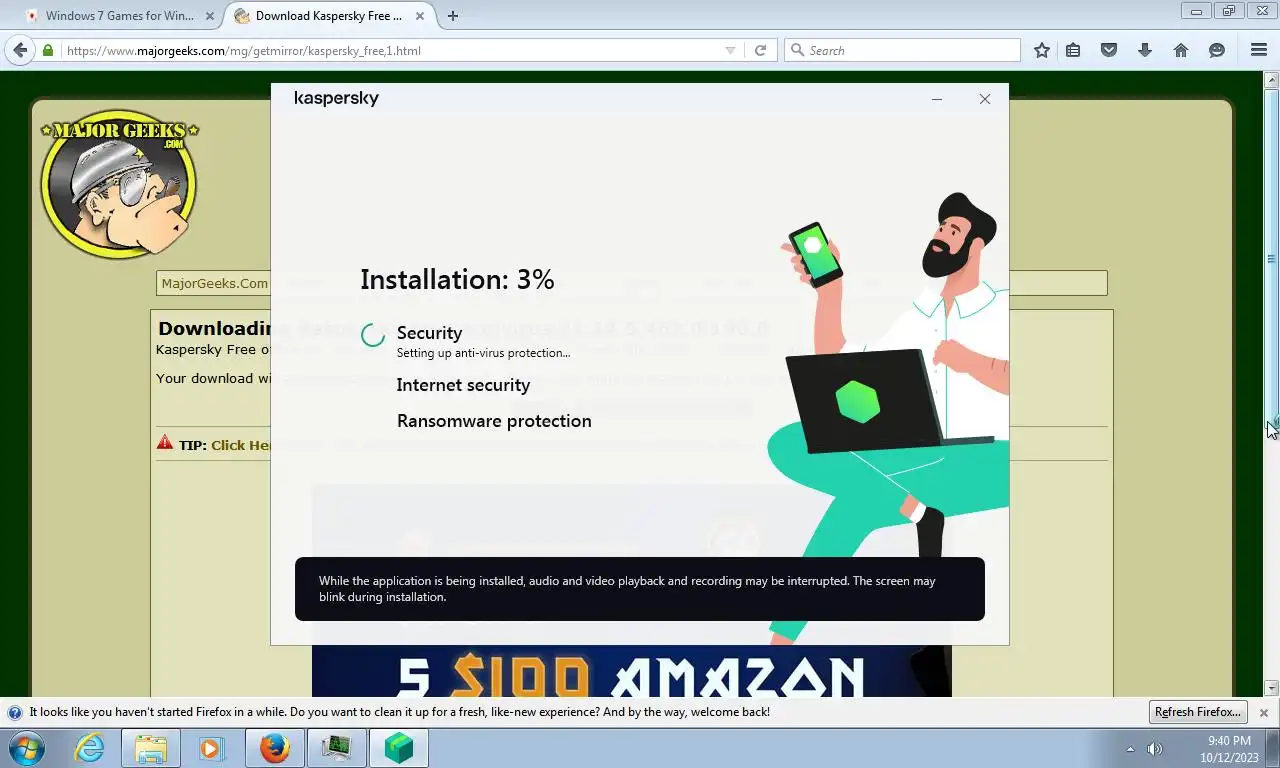Minimize the Kaspersky installer window
Viewport: 1280px width, 768px height.
937,99
